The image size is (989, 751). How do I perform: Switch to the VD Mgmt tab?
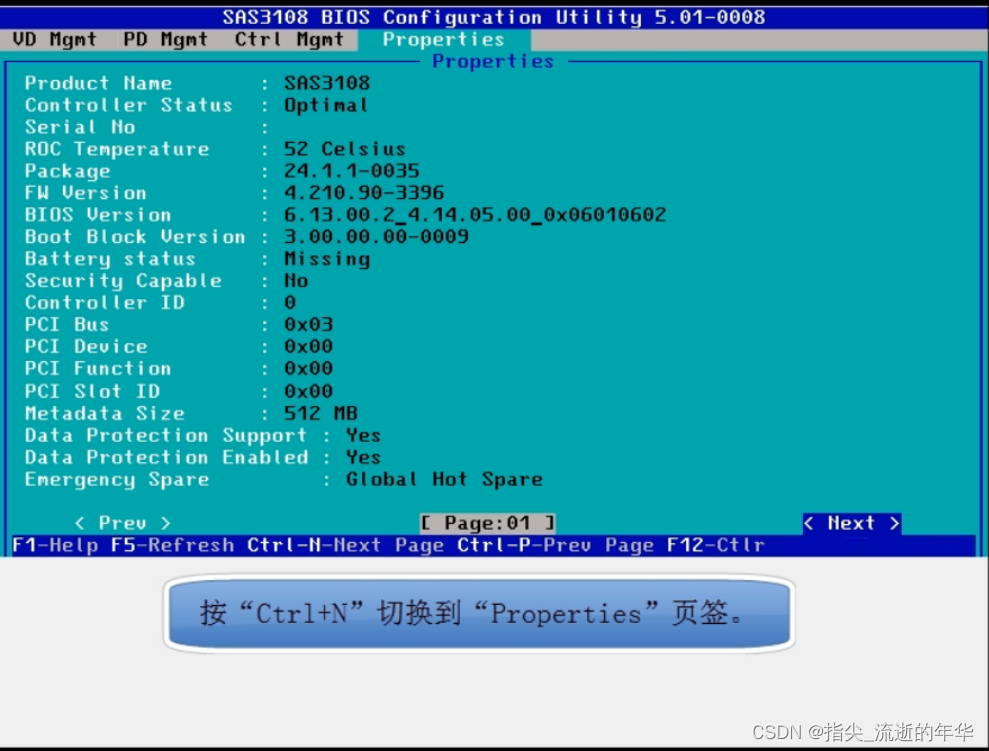[x=54, y=40]
